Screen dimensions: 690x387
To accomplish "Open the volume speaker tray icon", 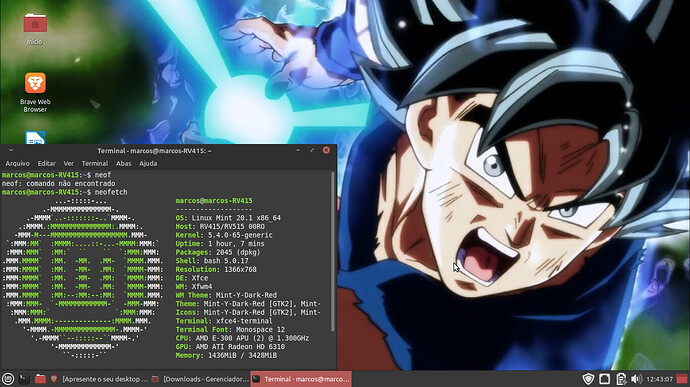I will tap(636, 379).
